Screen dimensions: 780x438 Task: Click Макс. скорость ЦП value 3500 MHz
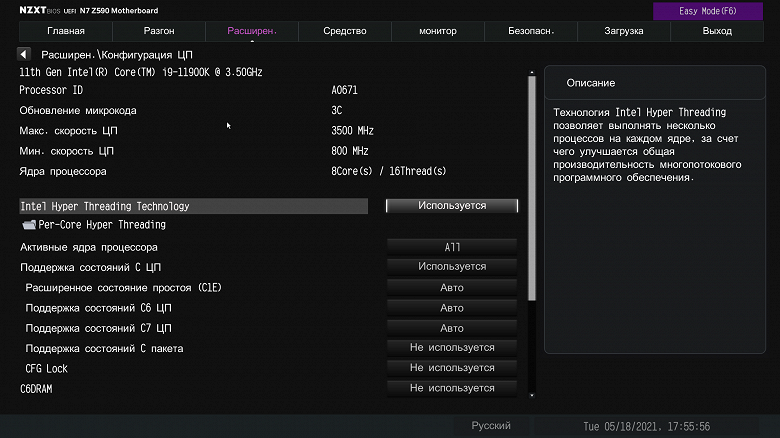click(352, 131)
